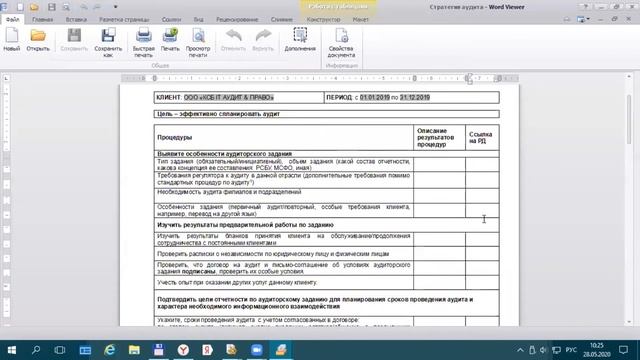
Task: Click heading Выявите особенности аудиторского задания
Action: tap(224, 154)
